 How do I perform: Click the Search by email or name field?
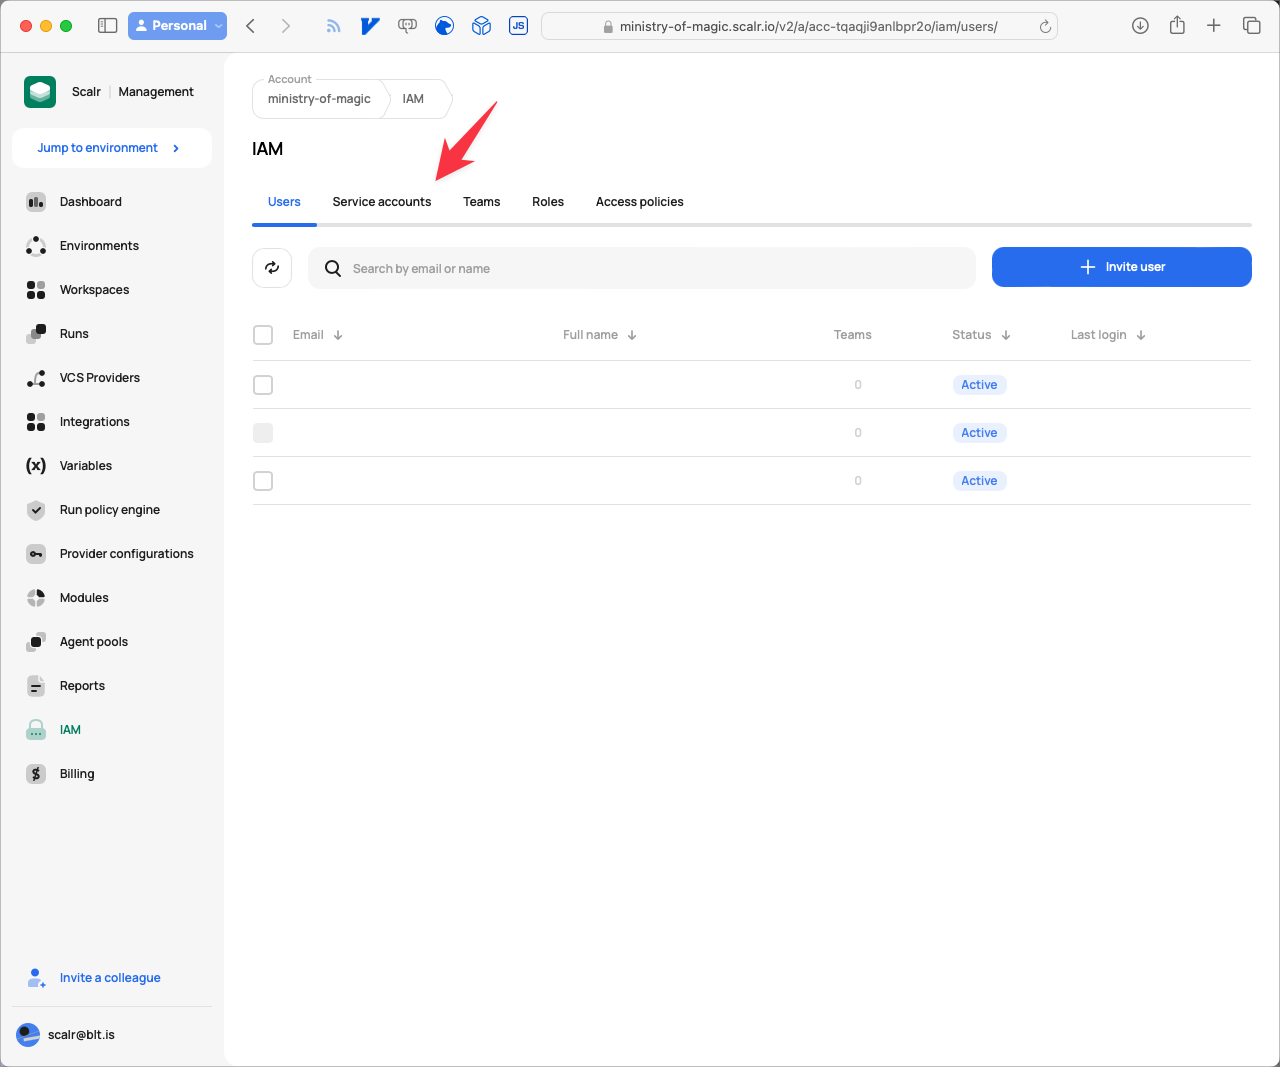point(642,268)
